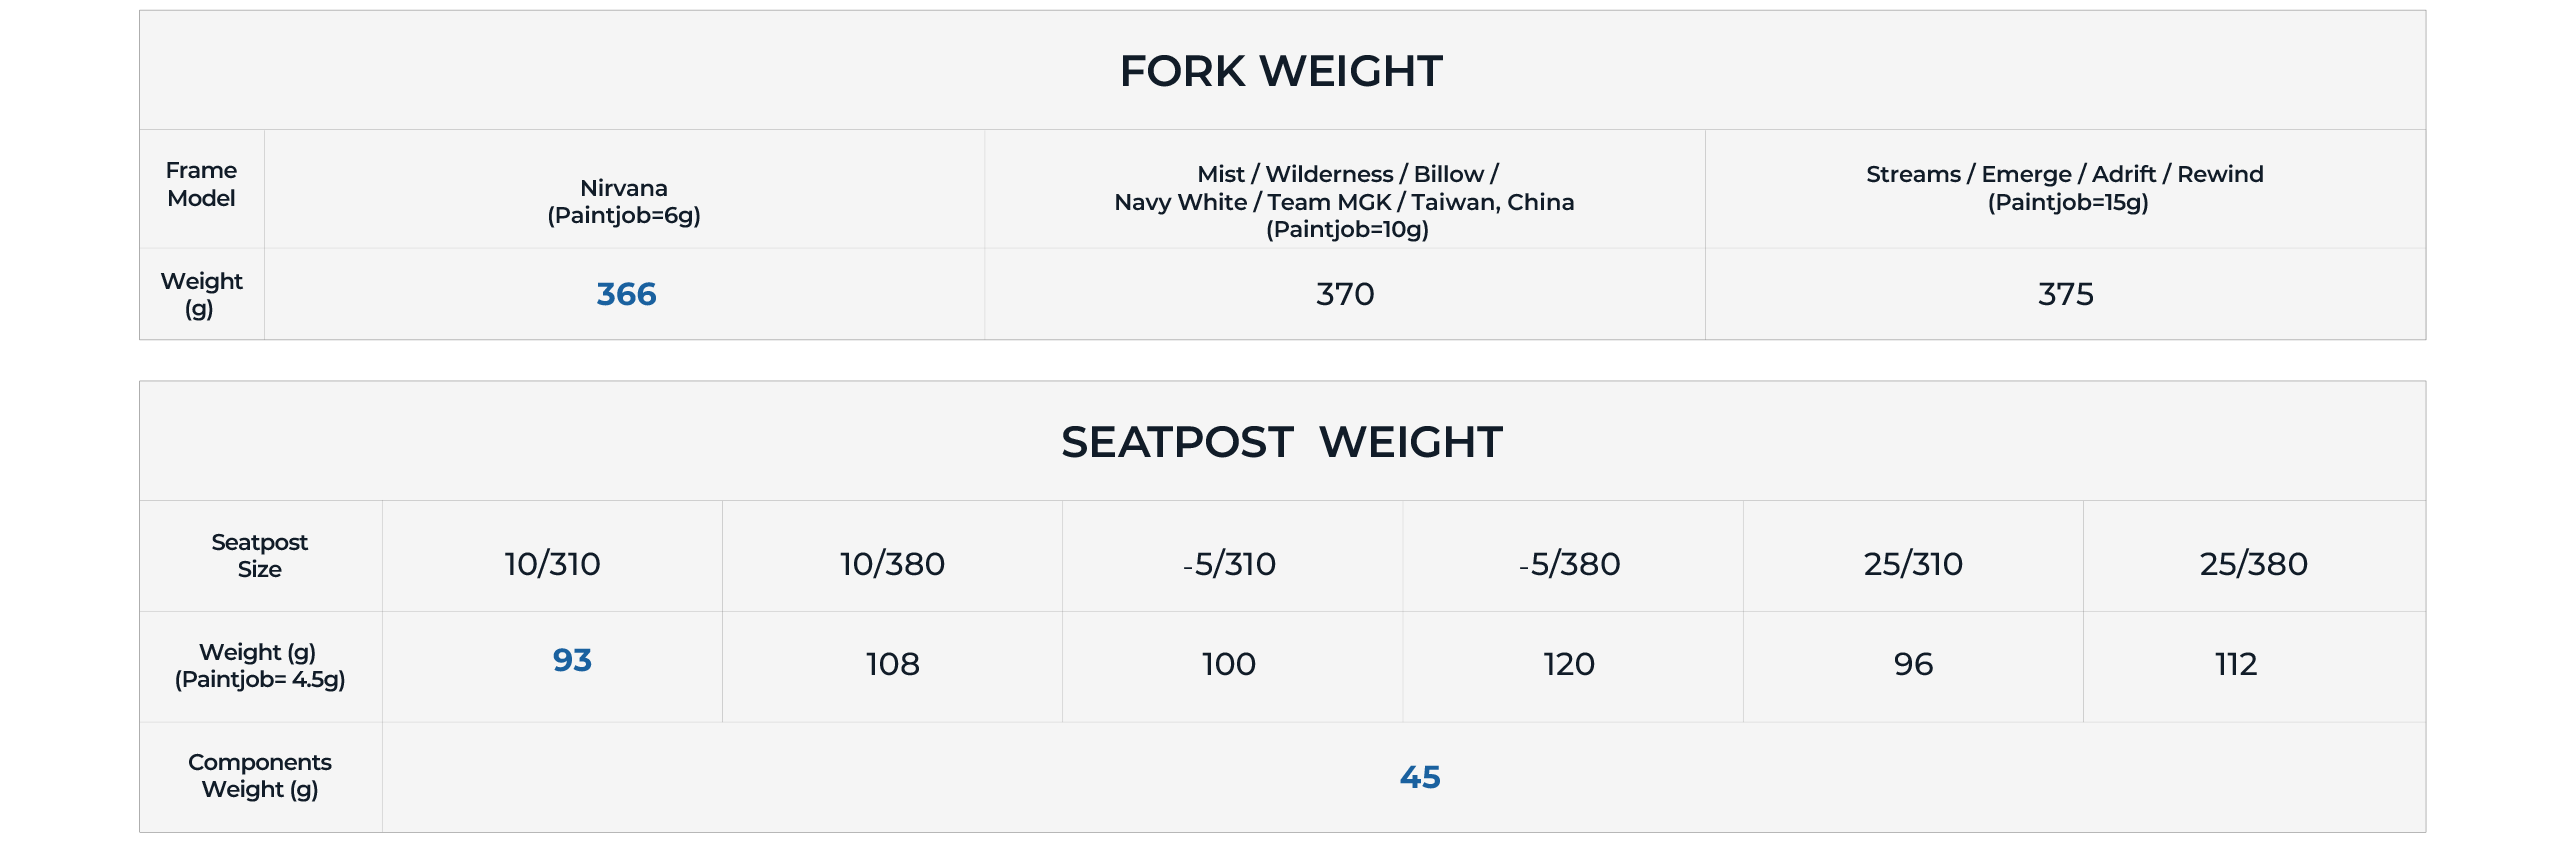Click the 120 seatpost weight value
Image resolution: width=2560 pixels, height=861 pixels.
pyautogui.click(x=1569, y=664)
